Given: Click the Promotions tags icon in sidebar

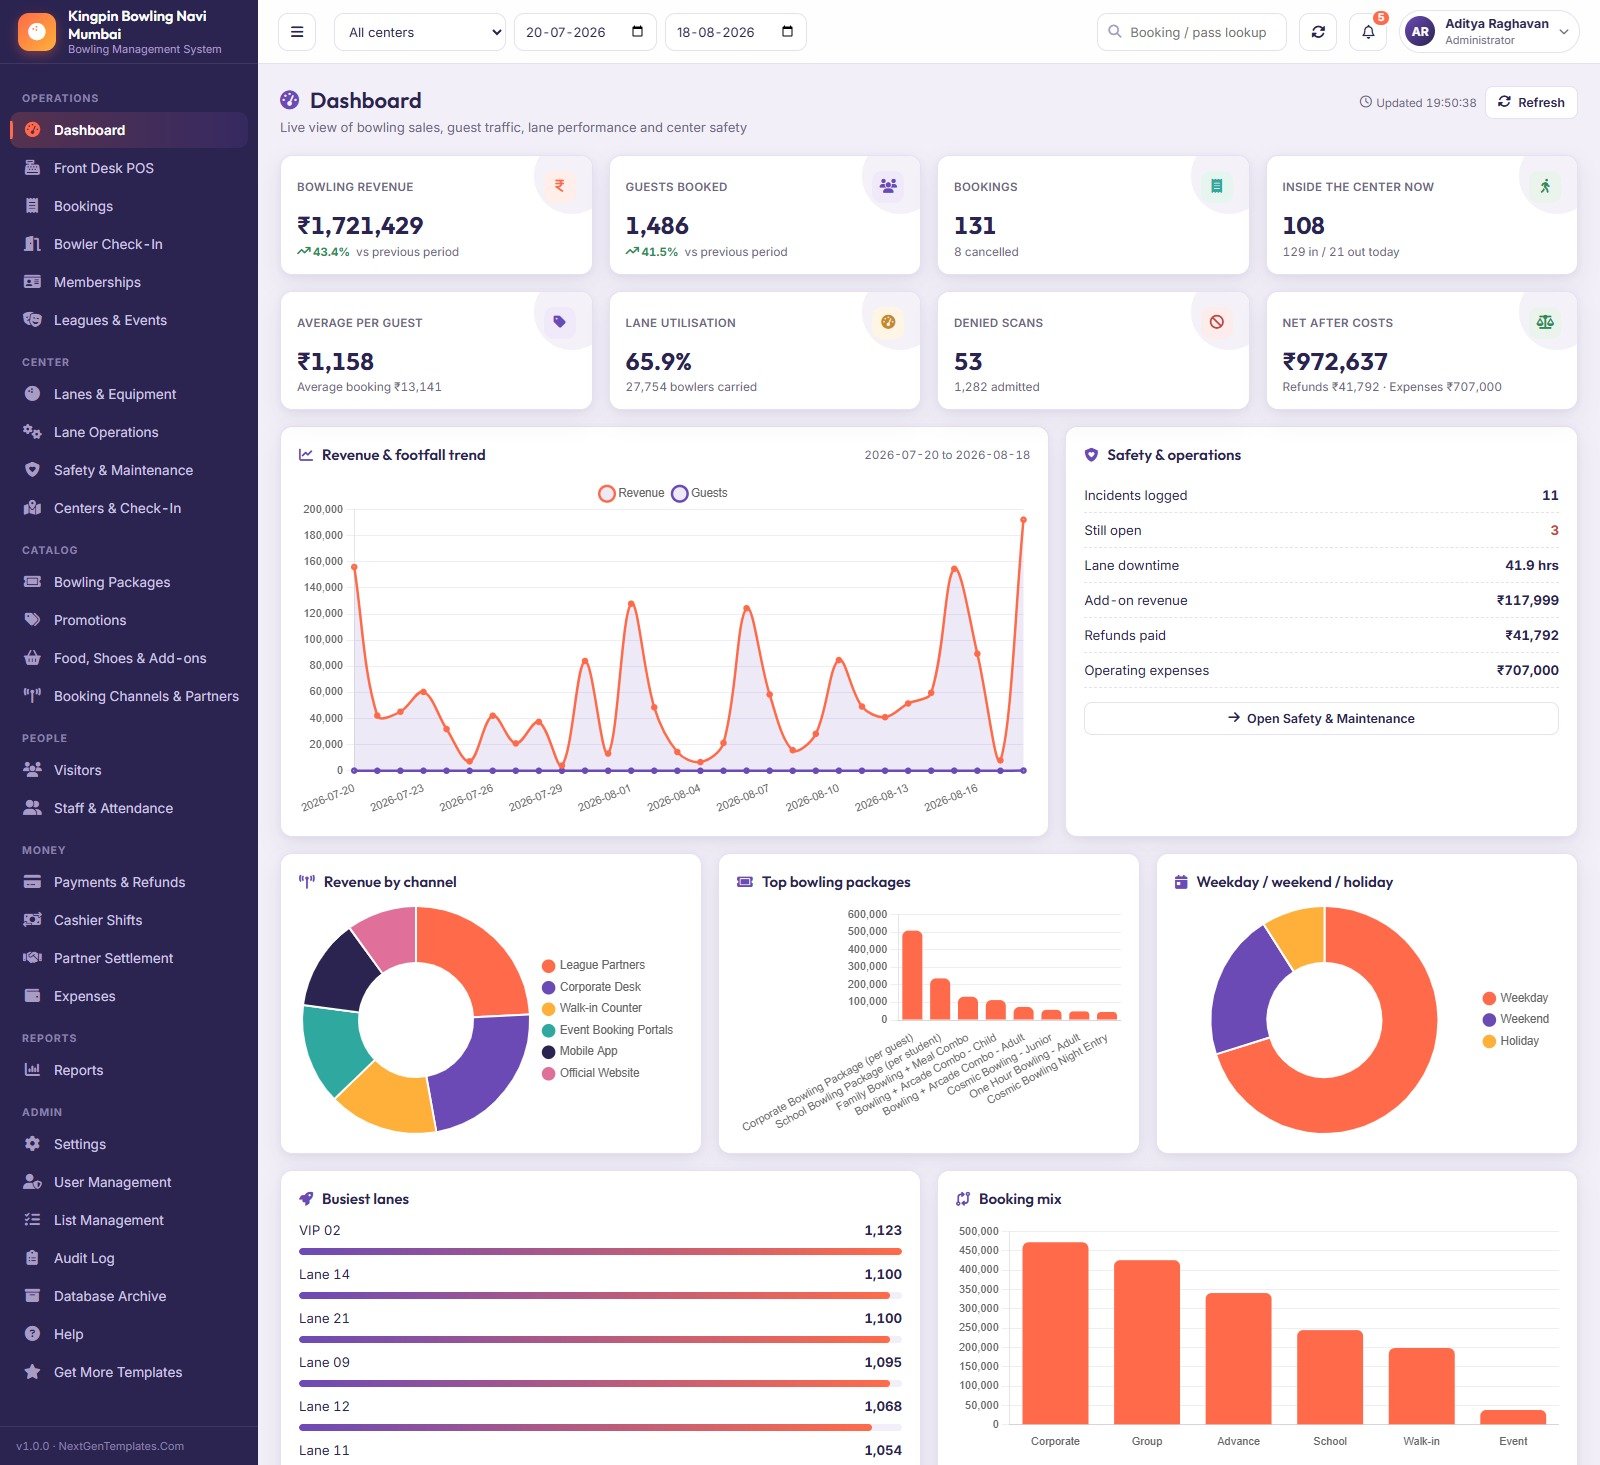Looking at the screenshot, I should (32, 620).
